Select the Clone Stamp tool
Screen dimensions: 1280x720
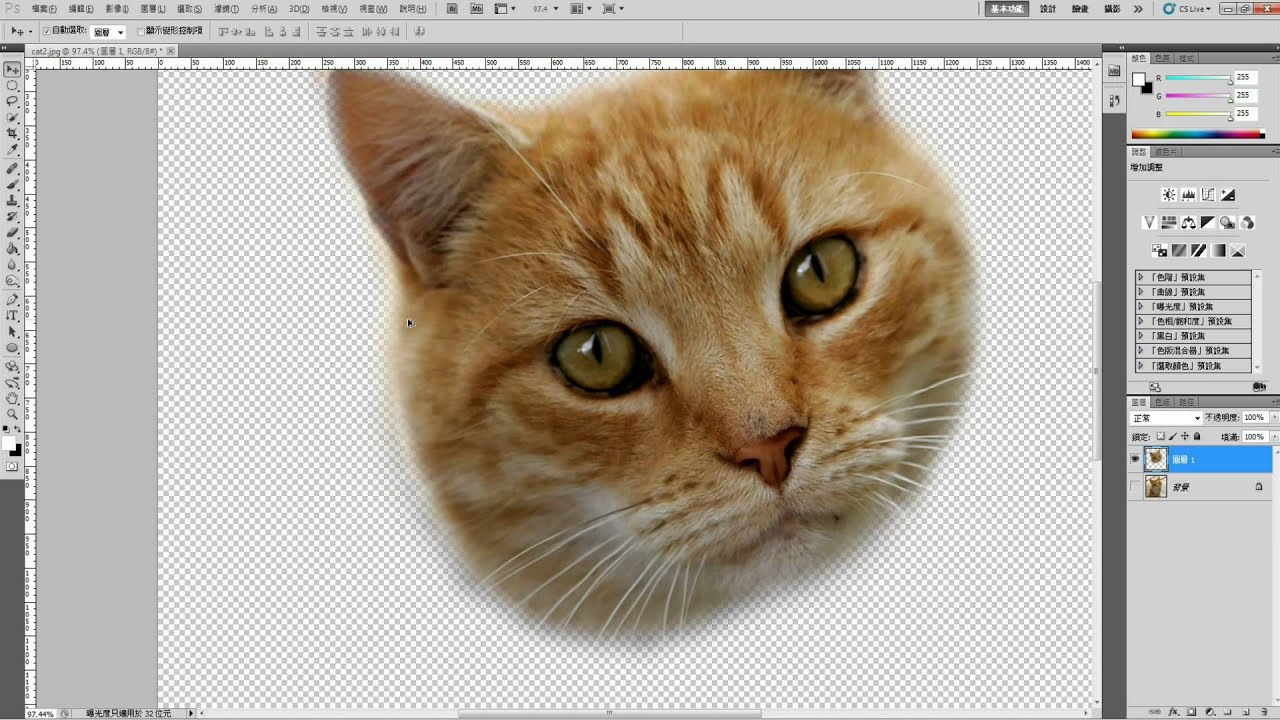pyautogui.click(x=12, y=201)
